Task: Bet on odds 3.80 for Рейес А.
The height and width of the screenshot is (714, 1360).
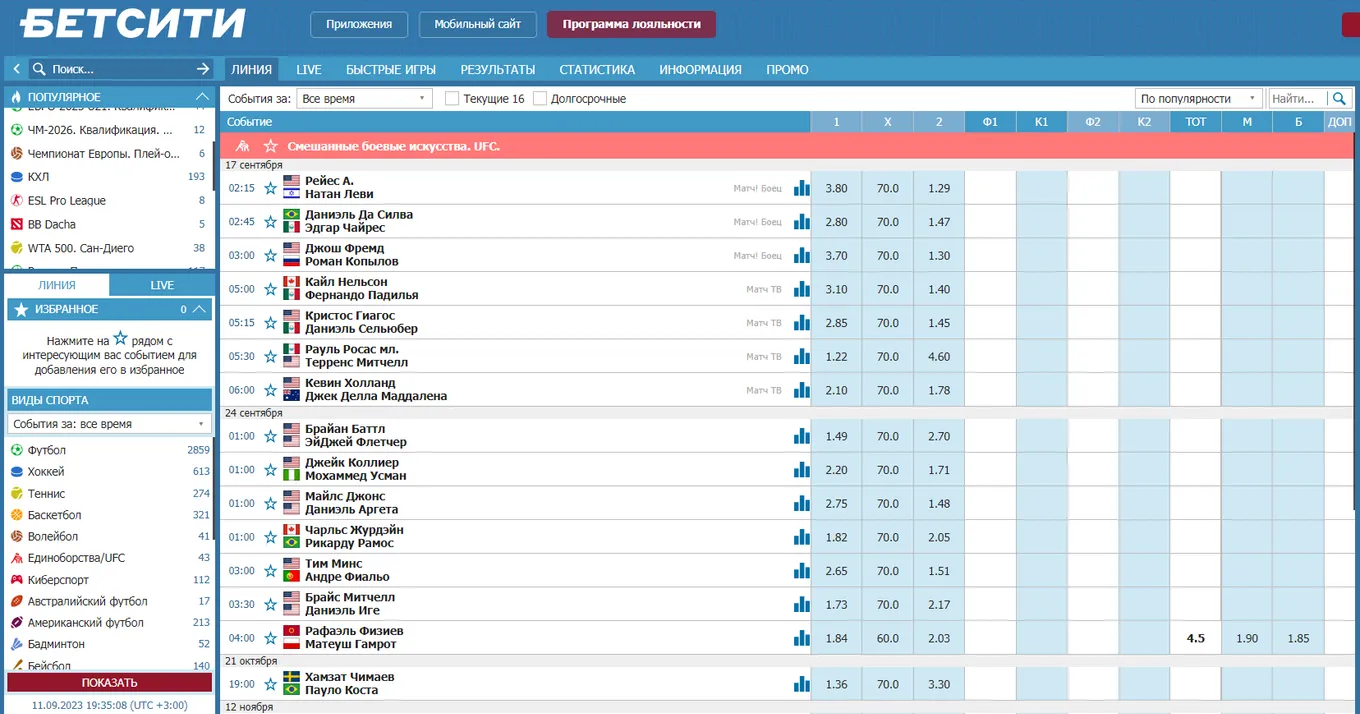Action: tap(836, 188)
